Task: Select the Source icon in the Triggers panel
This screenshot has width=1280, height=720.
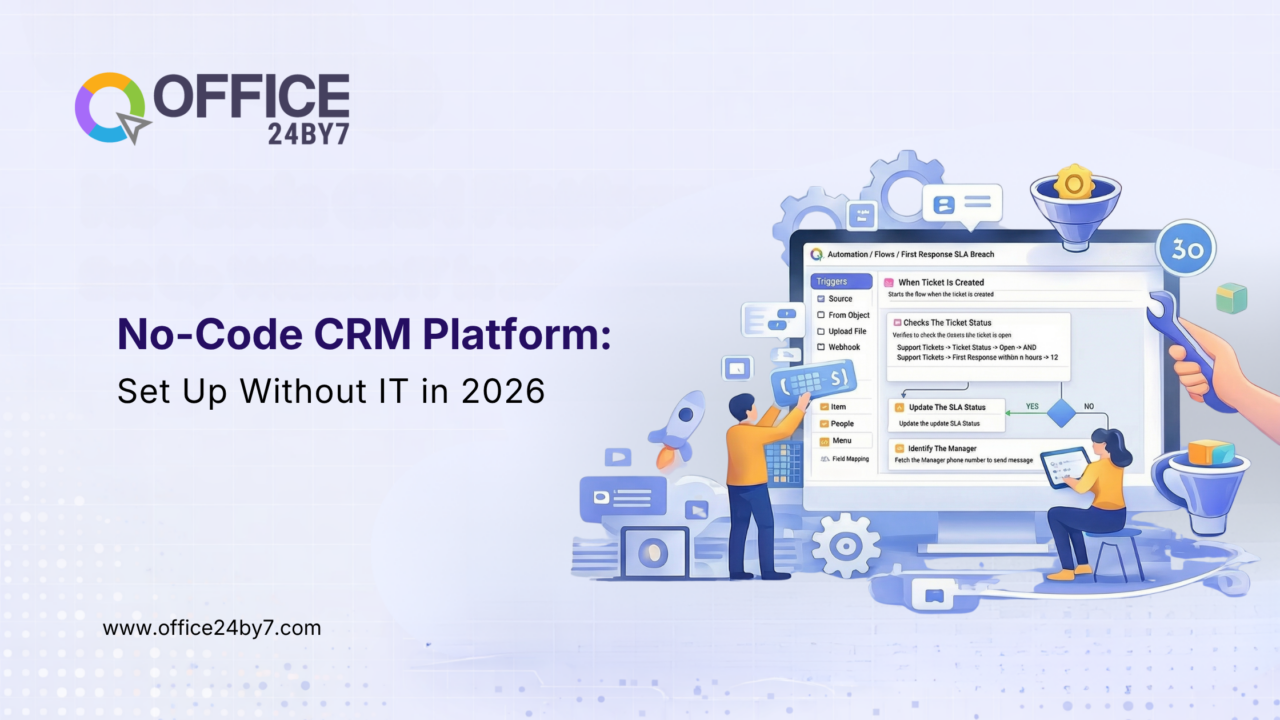Action: pos(821,298)
